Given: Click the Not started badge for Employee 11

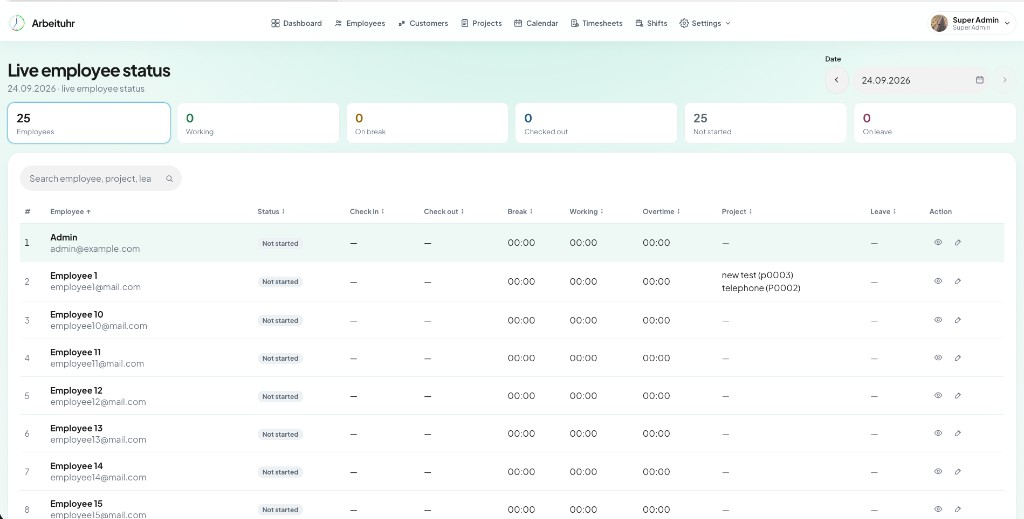Looking at the screenshot, I should pyautogui.click(x=280, y=358).
